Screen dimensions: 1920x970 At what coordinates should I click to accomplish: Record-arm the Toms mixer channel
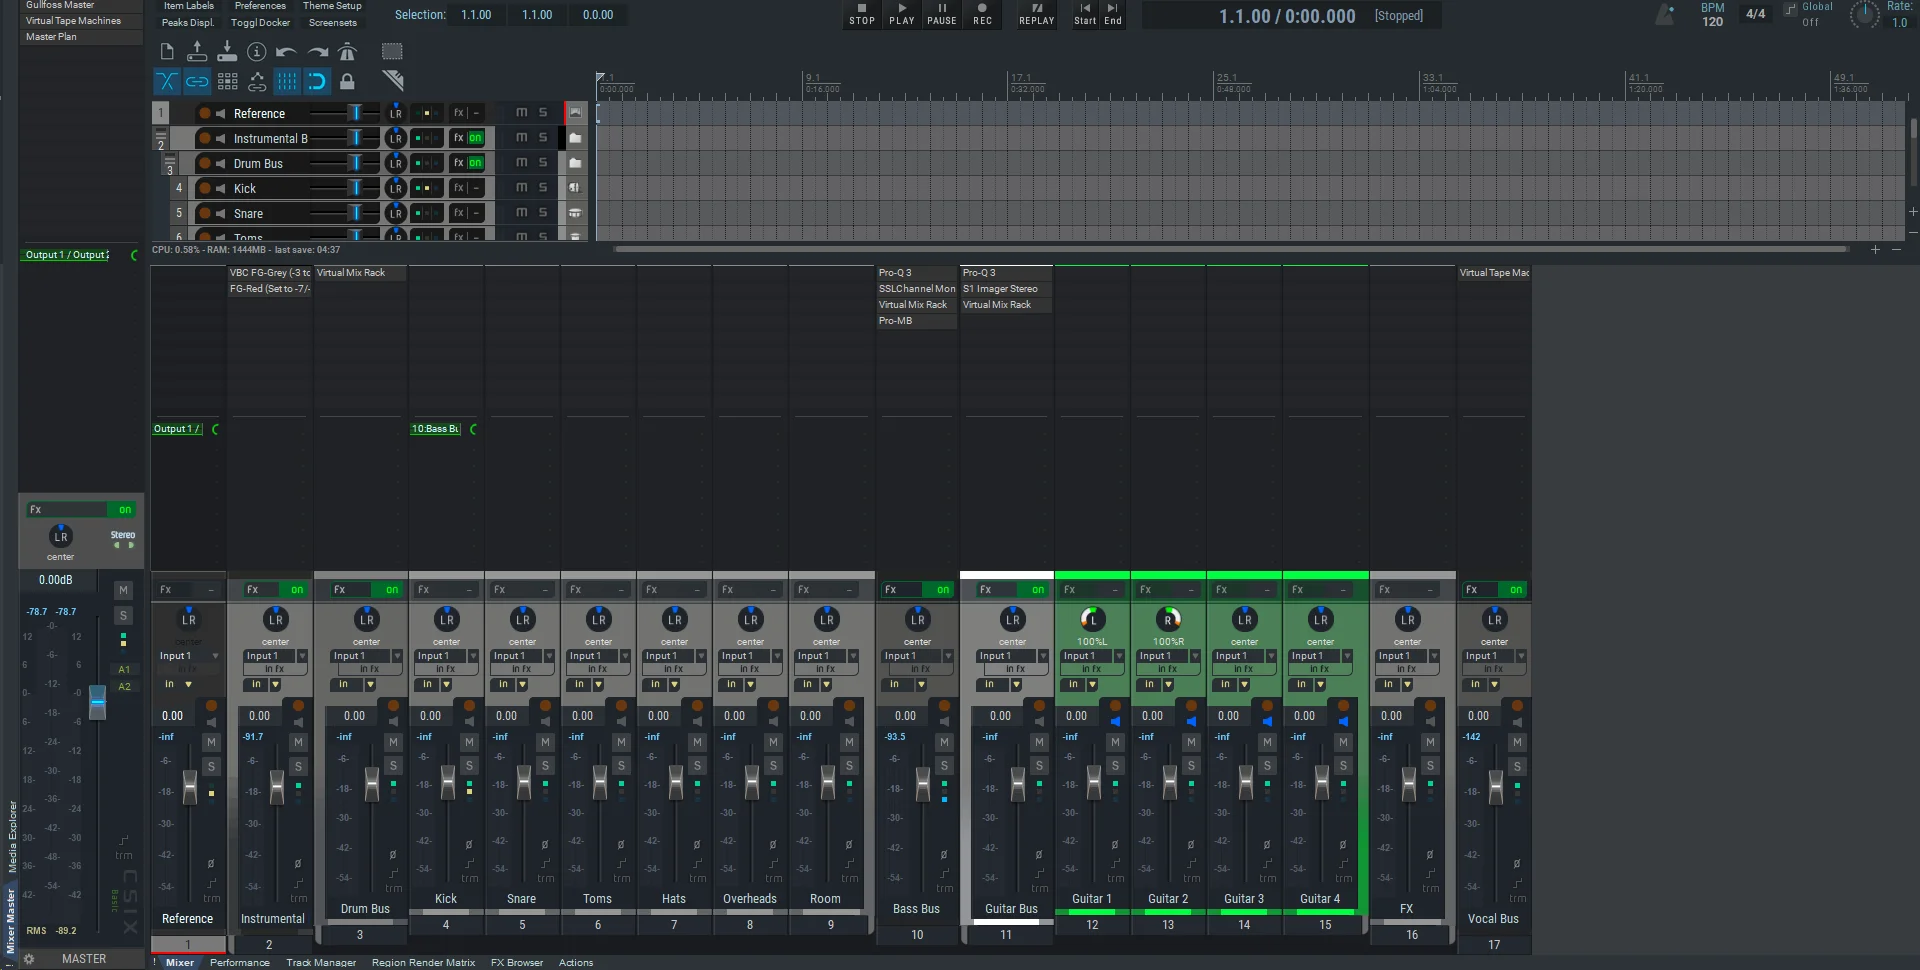(x=621, y=706)
